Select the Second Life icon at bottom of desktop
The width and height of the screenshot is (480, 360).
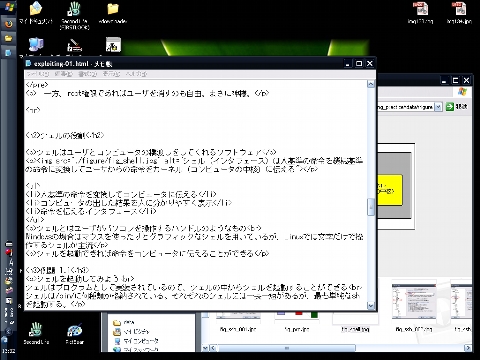36,333
